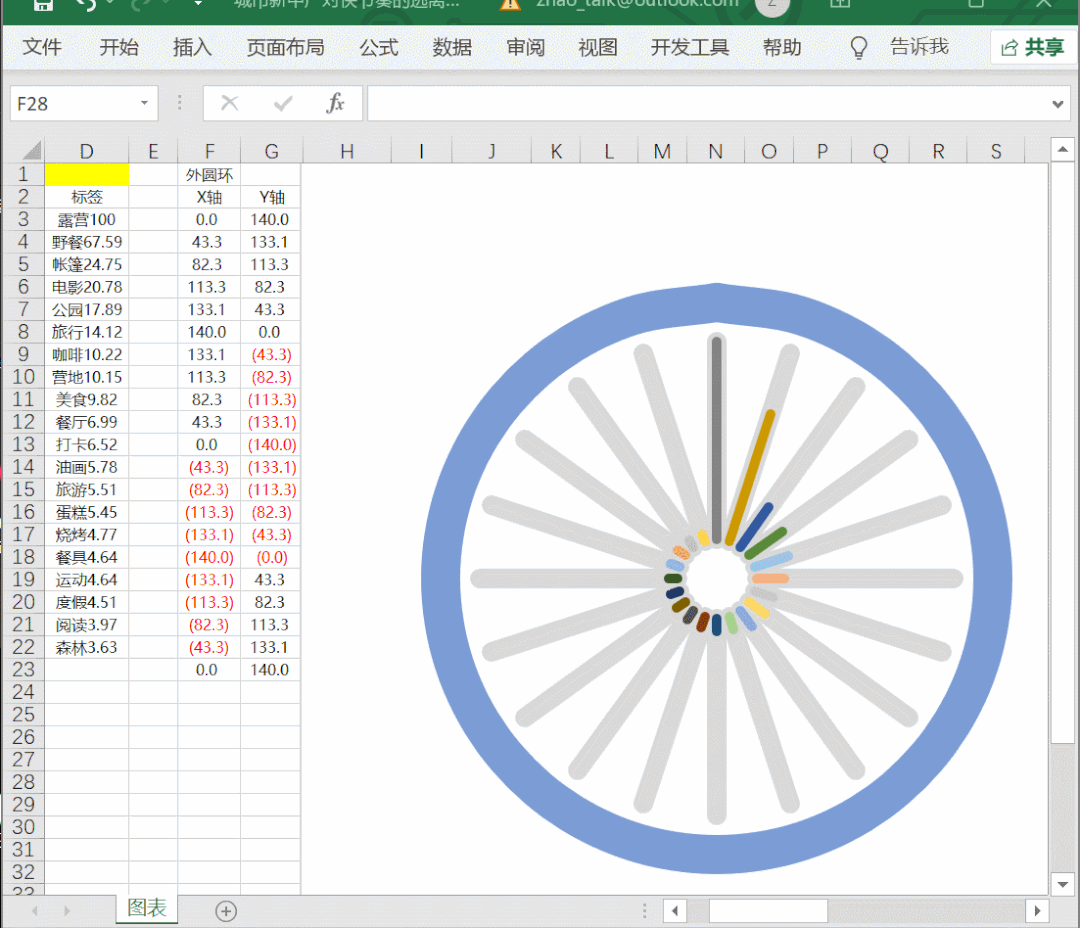The image size is (1080, 928).
Task: Select cell containing 露营100
Action: pos(86,220)
